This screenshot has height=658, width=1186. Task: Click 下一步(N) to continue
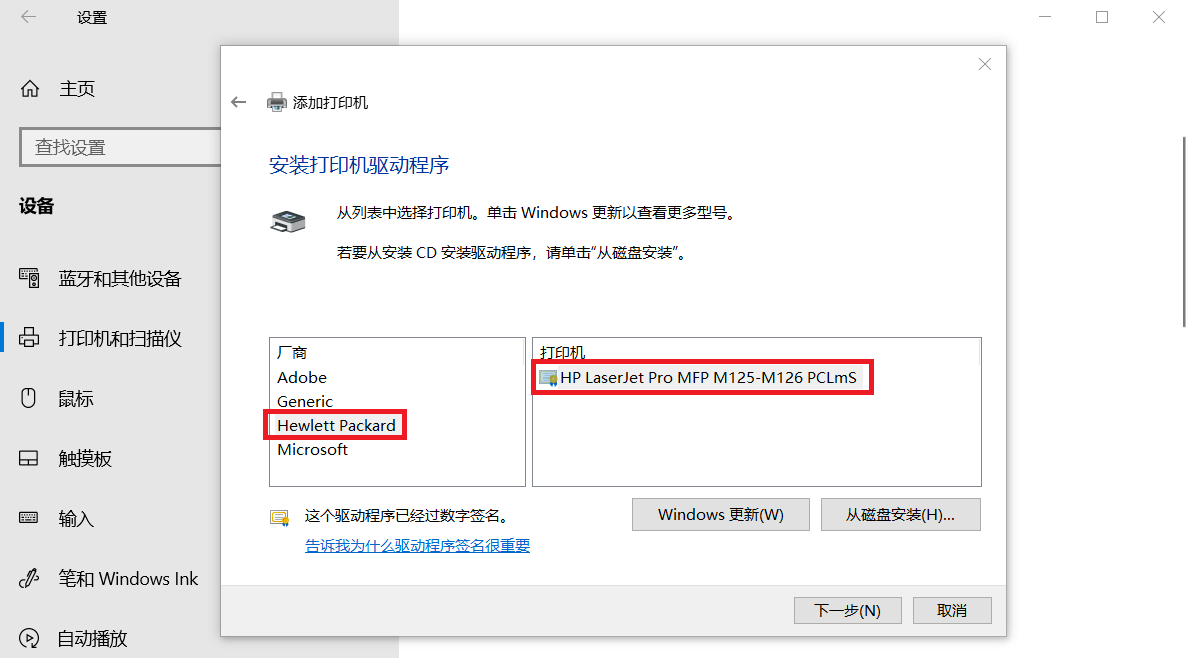point(847,610)
